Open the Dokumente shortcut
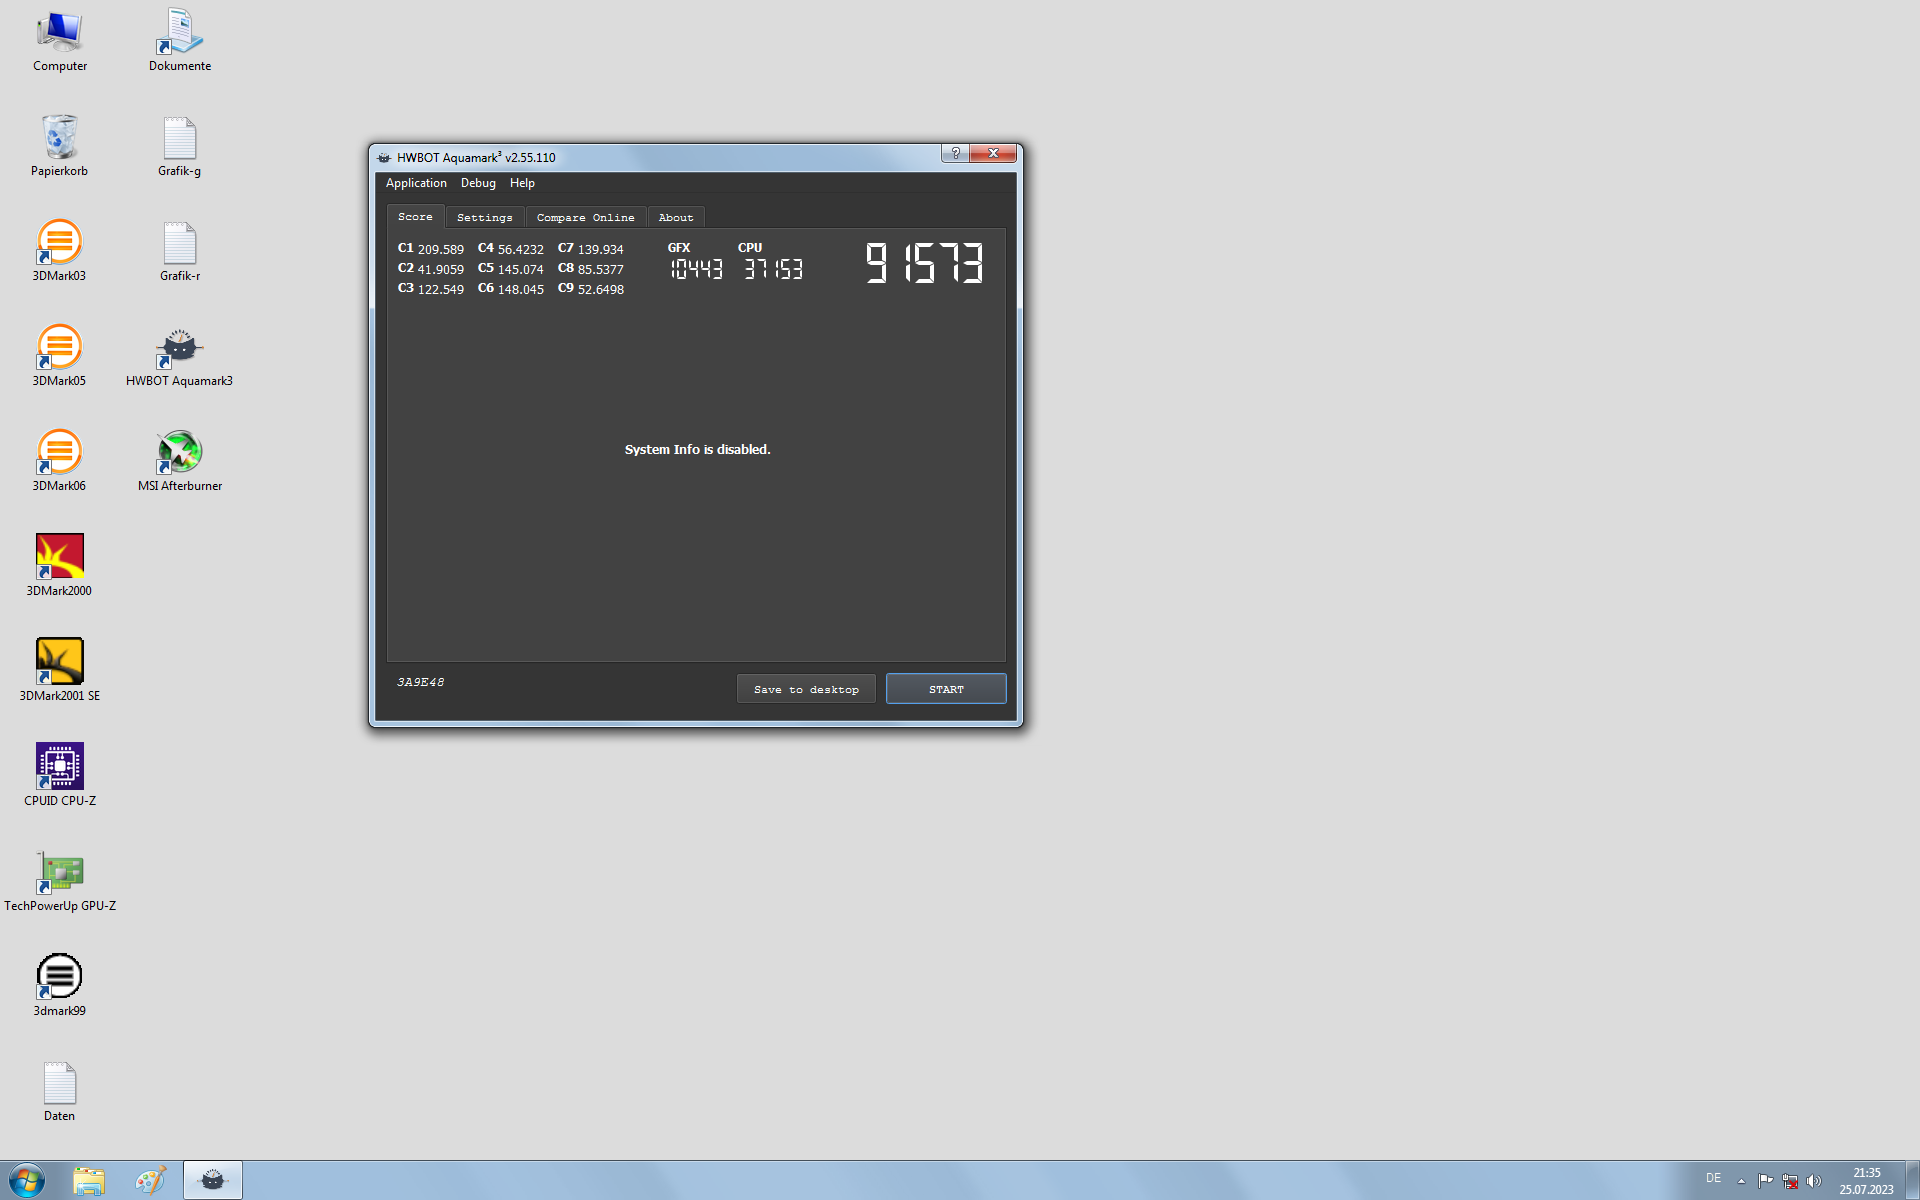Viewport: 1920px width, 1200px height. pyautogui.click(x=180, y=42)
